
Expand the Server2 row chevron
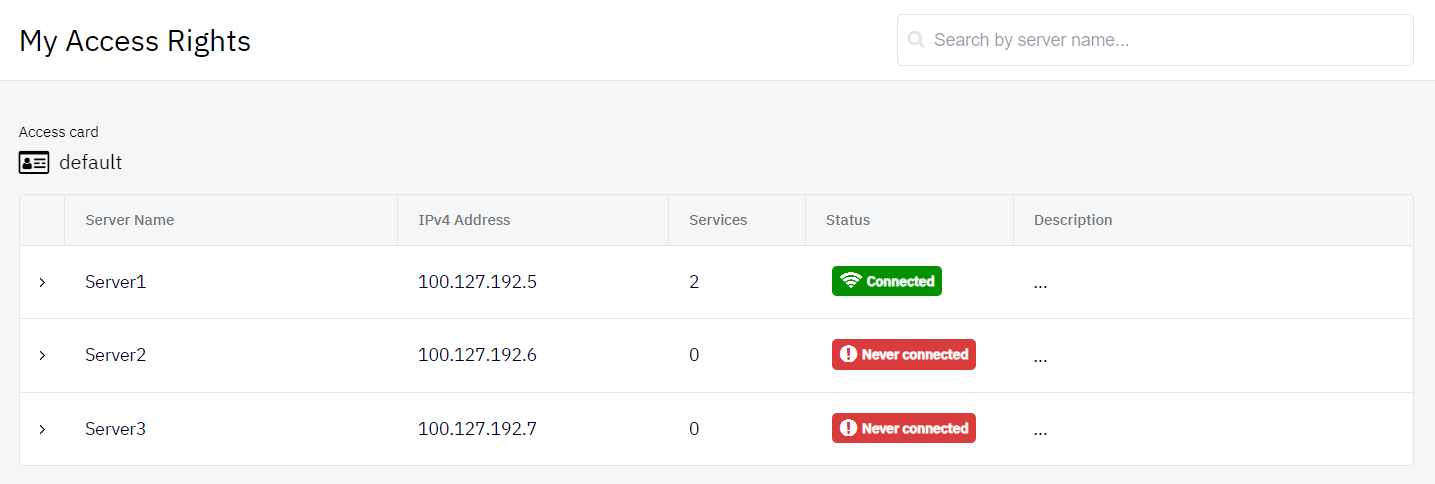coord(42,355)
